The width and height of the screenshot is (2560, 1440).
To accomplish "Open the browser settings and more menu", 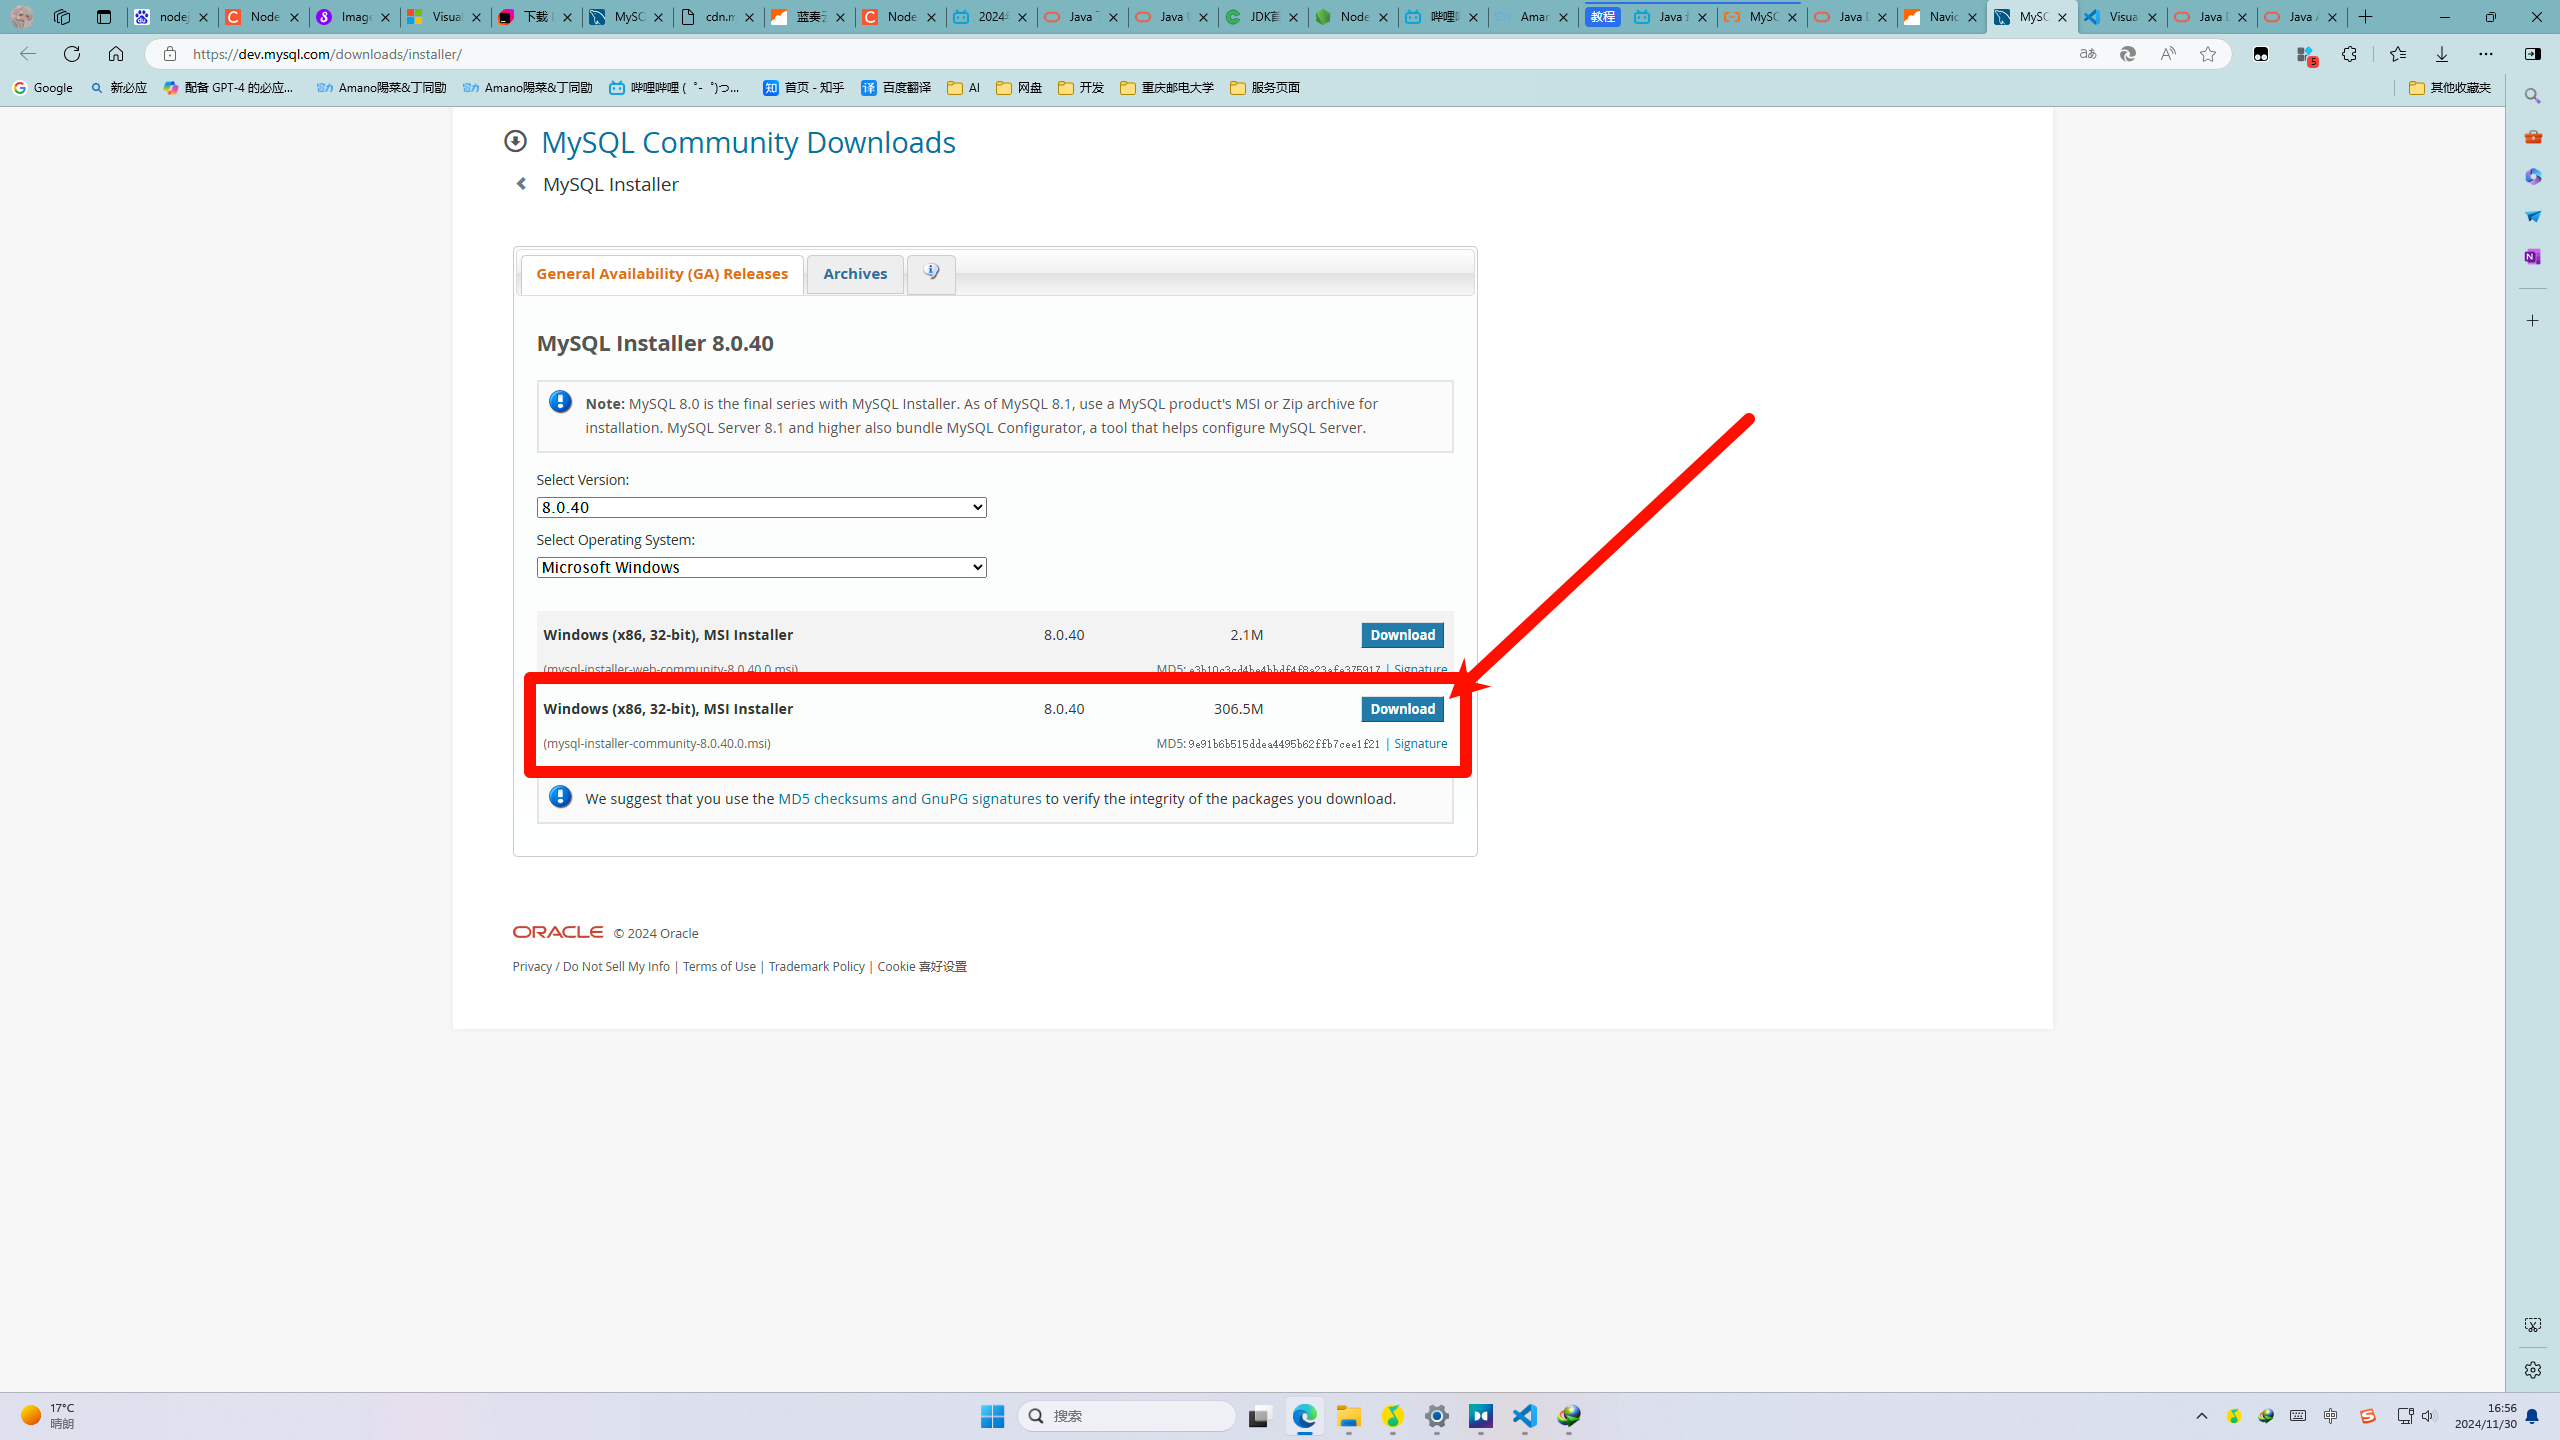I will (x=2485, y=54).
